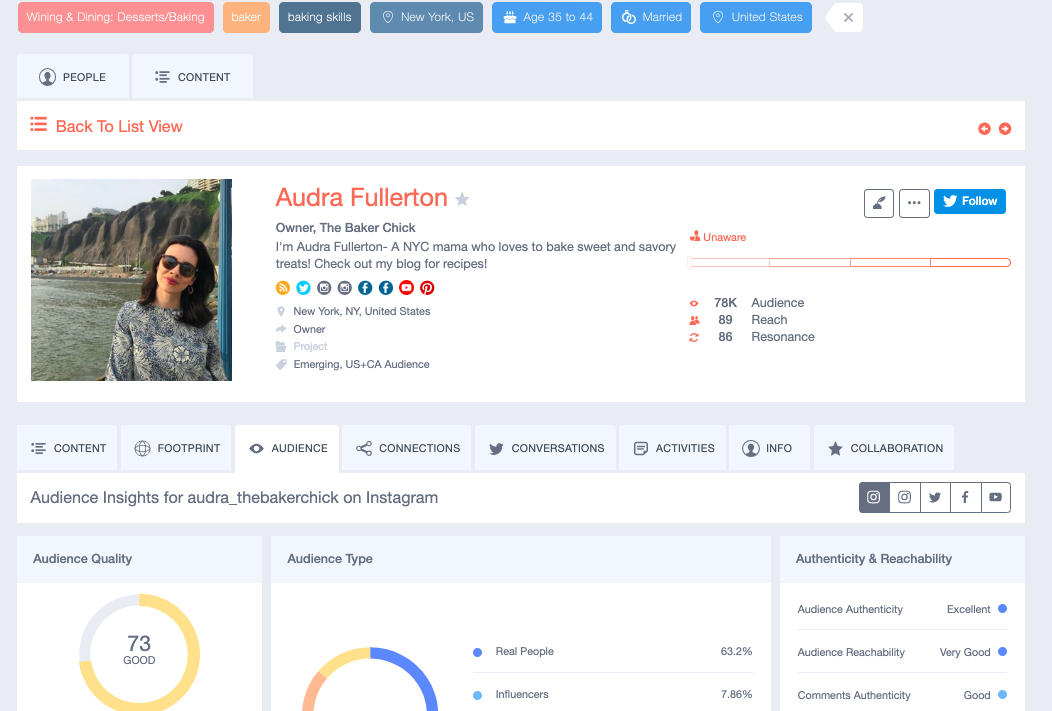
Task: Click the refresh icon beside 86 Resonance
Action: point(694,337)
